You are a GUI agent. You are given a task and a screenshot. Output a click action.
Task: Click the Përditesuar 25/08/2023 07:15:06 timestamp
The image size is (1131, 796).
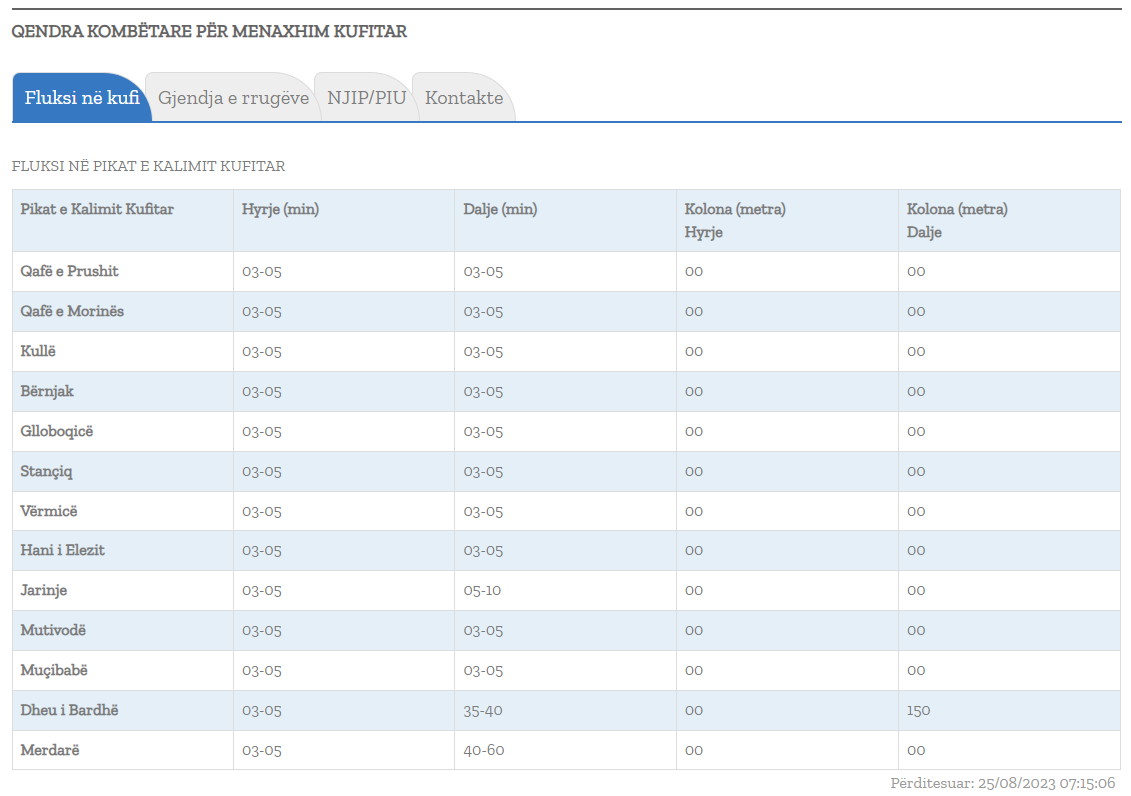[x=1003, y=783]
